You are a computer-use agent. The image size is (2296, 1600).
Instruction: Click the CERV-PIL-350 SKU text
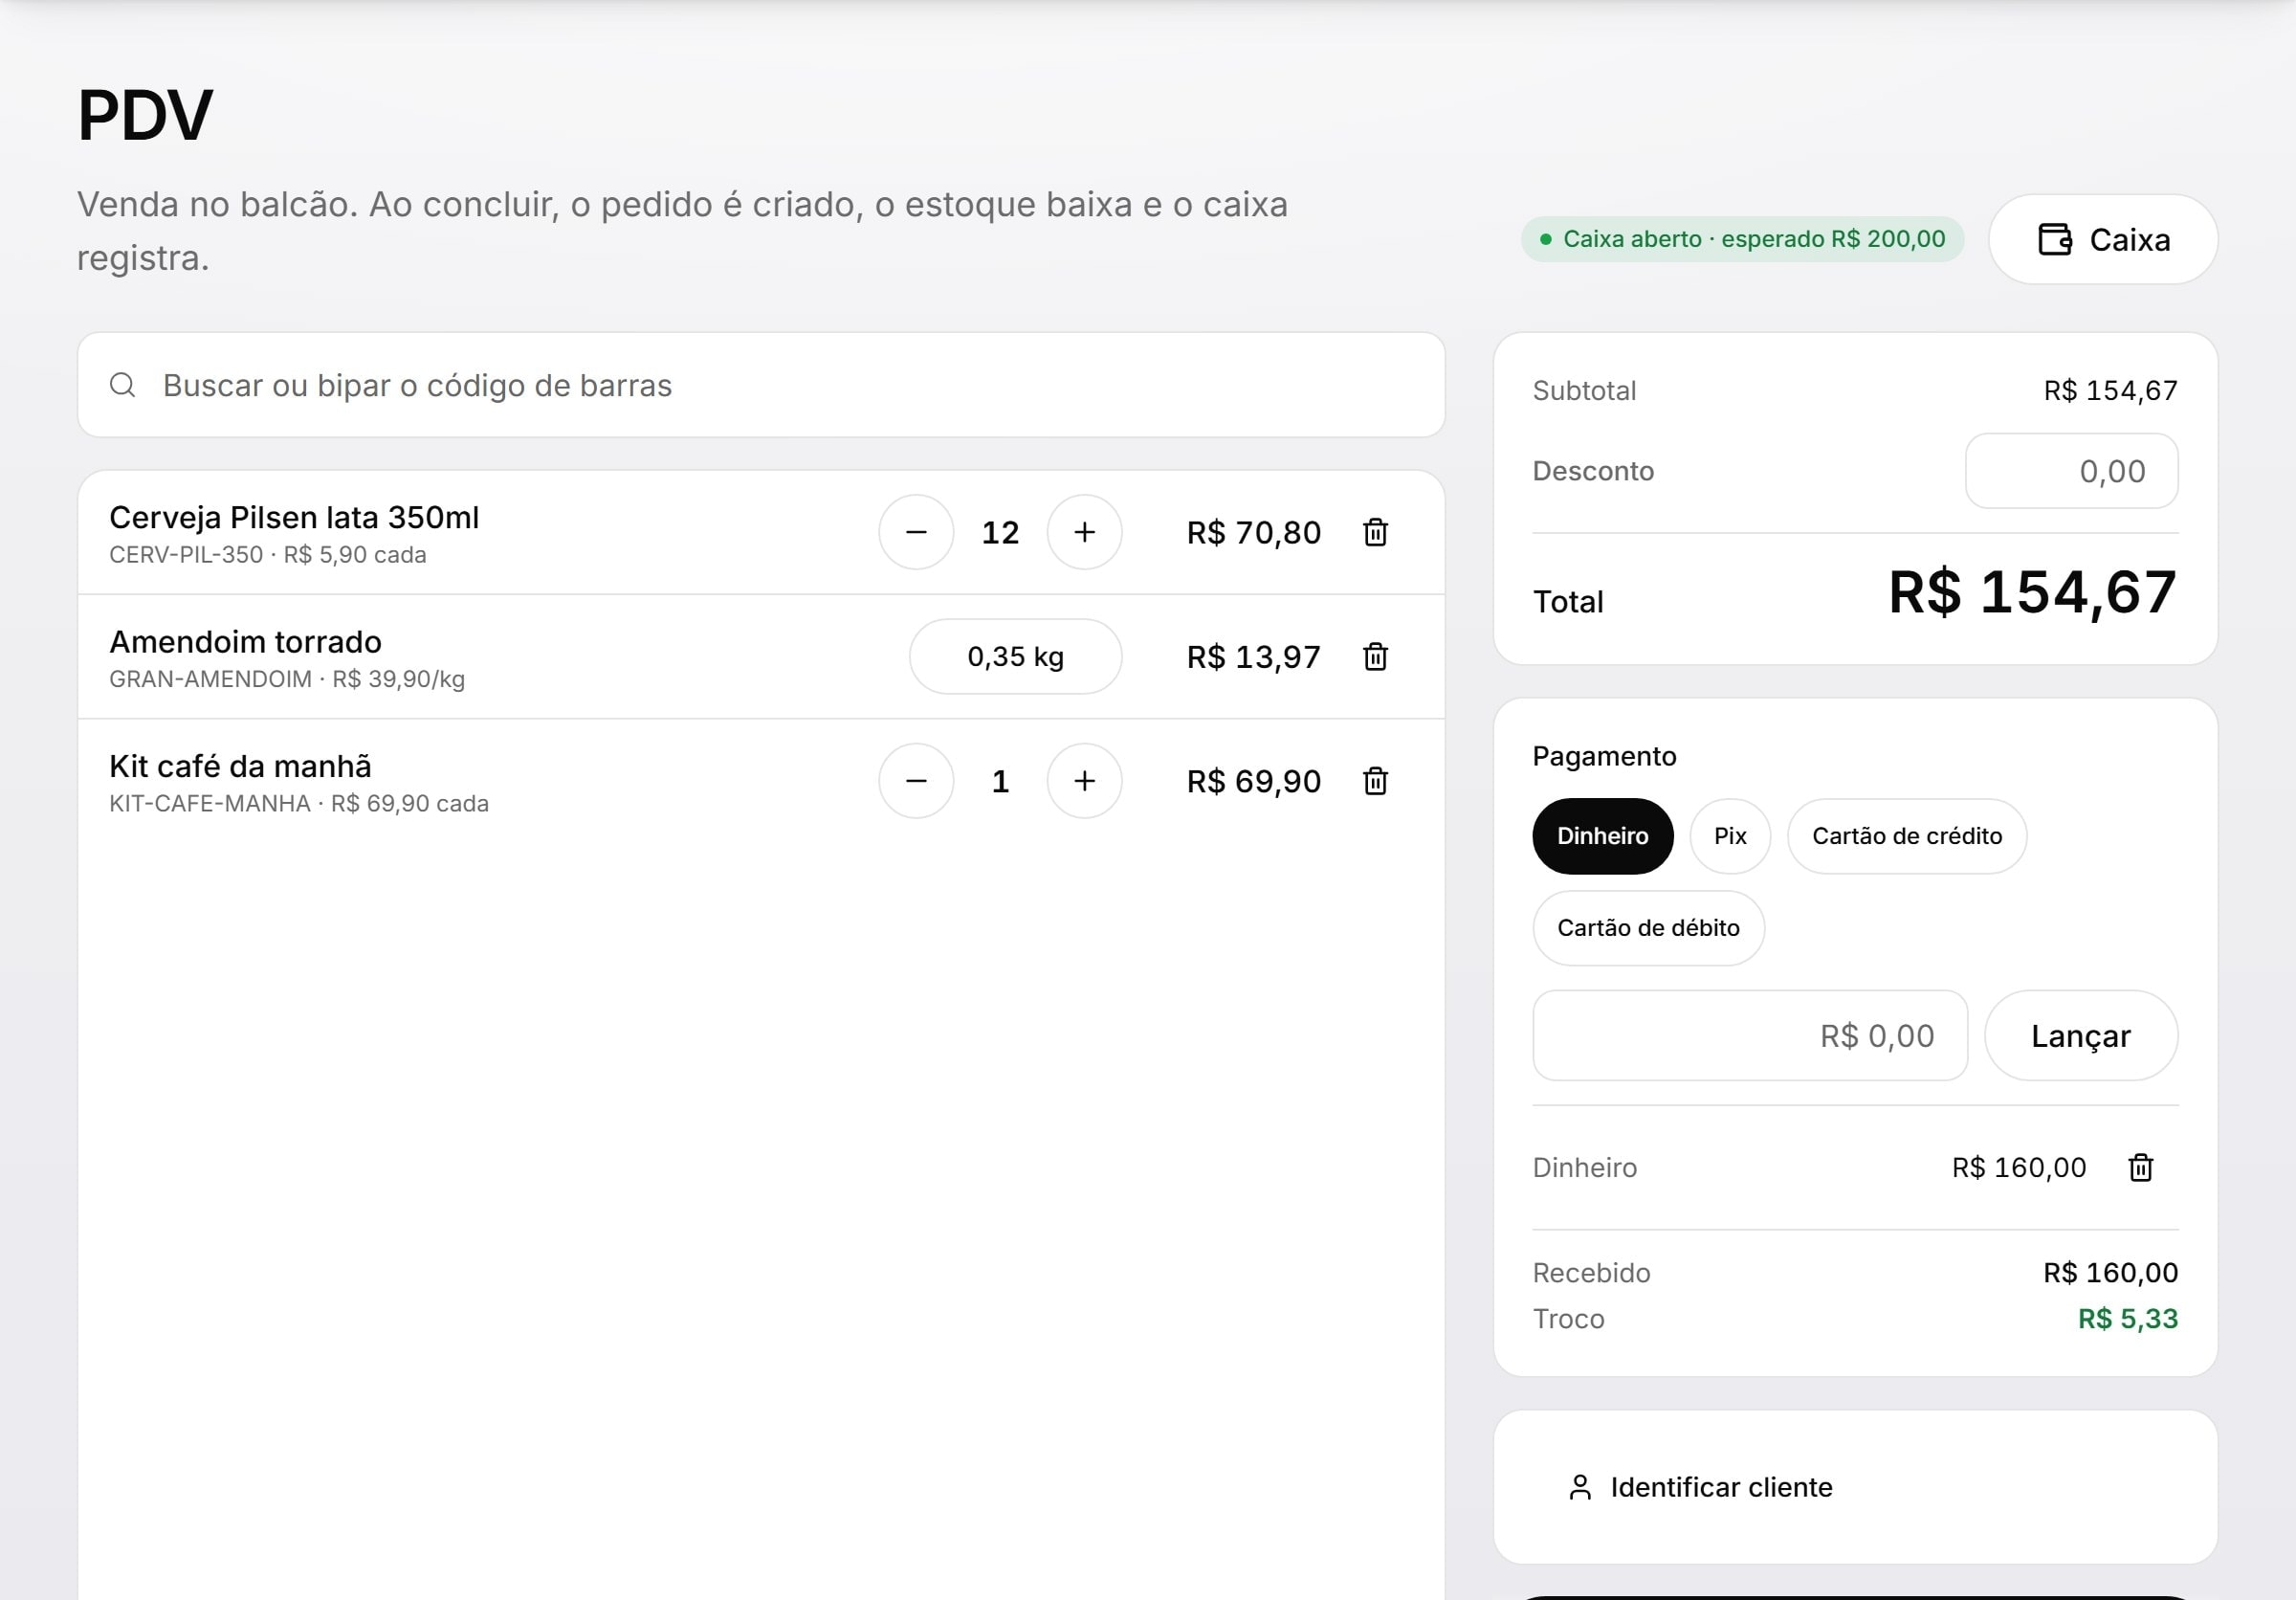186,555
